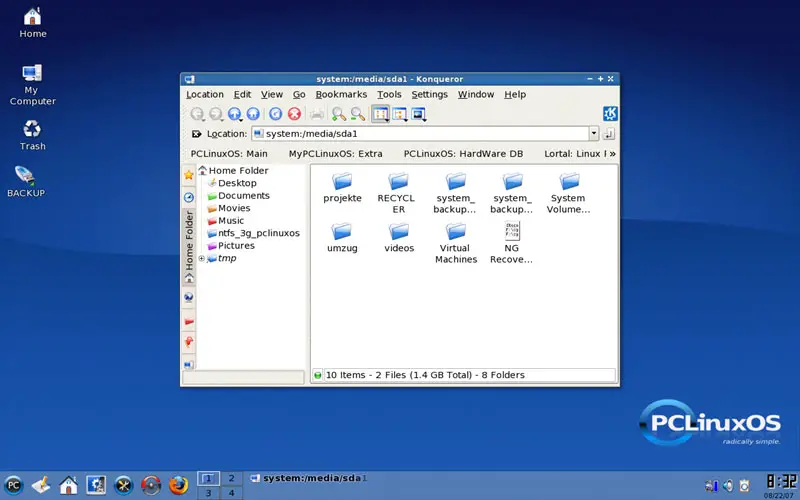Select ntfs_3g_pclinuxos in the sidebar tree
Screen dimensions: 800x500
point(254,233)
